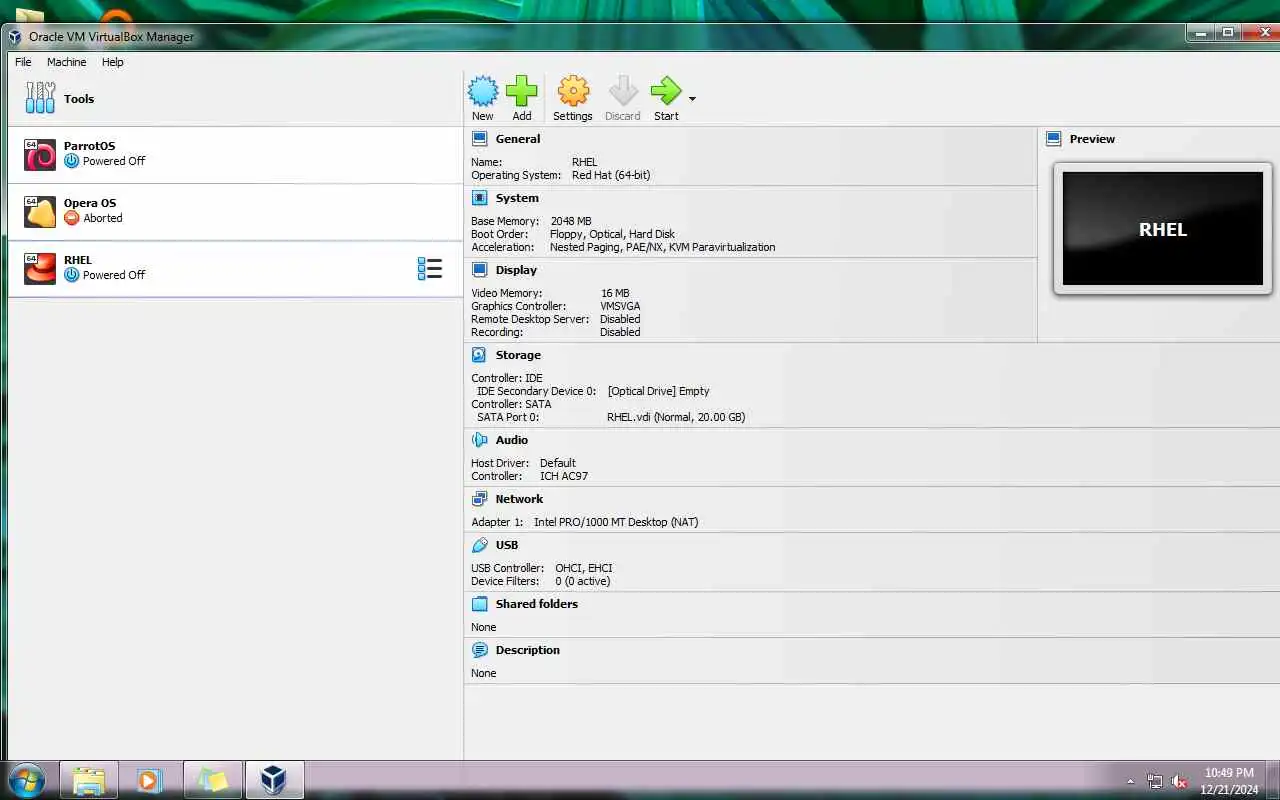The height and width of the screenshot is (800, 1280).
Task: Open the Shared folders heading link
Action: click(537, 604)
